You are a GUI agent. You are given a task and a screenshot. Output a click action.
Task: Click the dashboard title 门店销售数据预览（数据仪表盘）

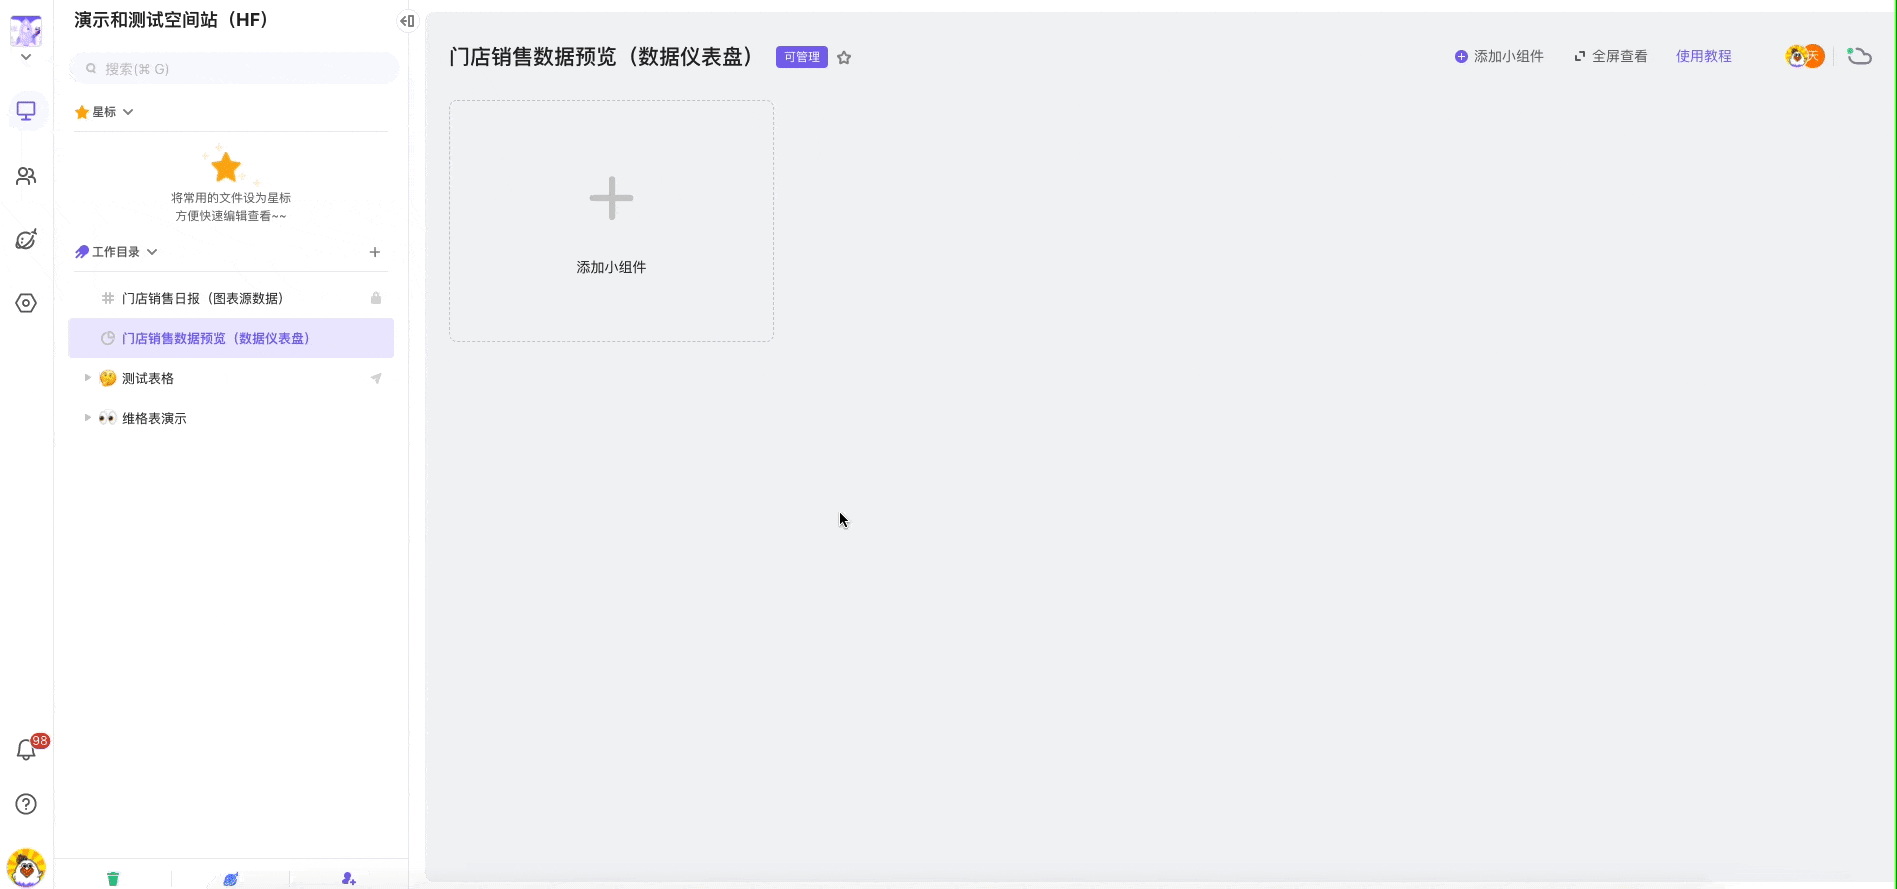click(x=601, y=57)
